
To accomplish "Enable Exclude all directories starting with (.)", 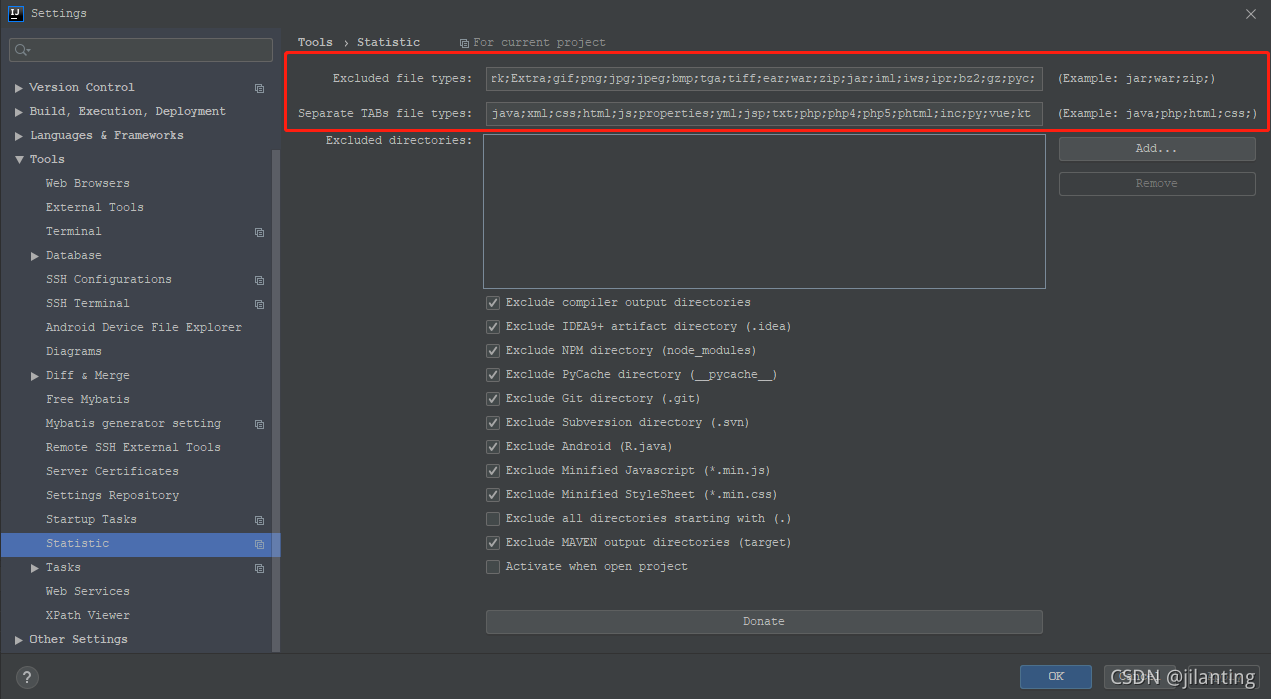I will (x=493, y=519).
